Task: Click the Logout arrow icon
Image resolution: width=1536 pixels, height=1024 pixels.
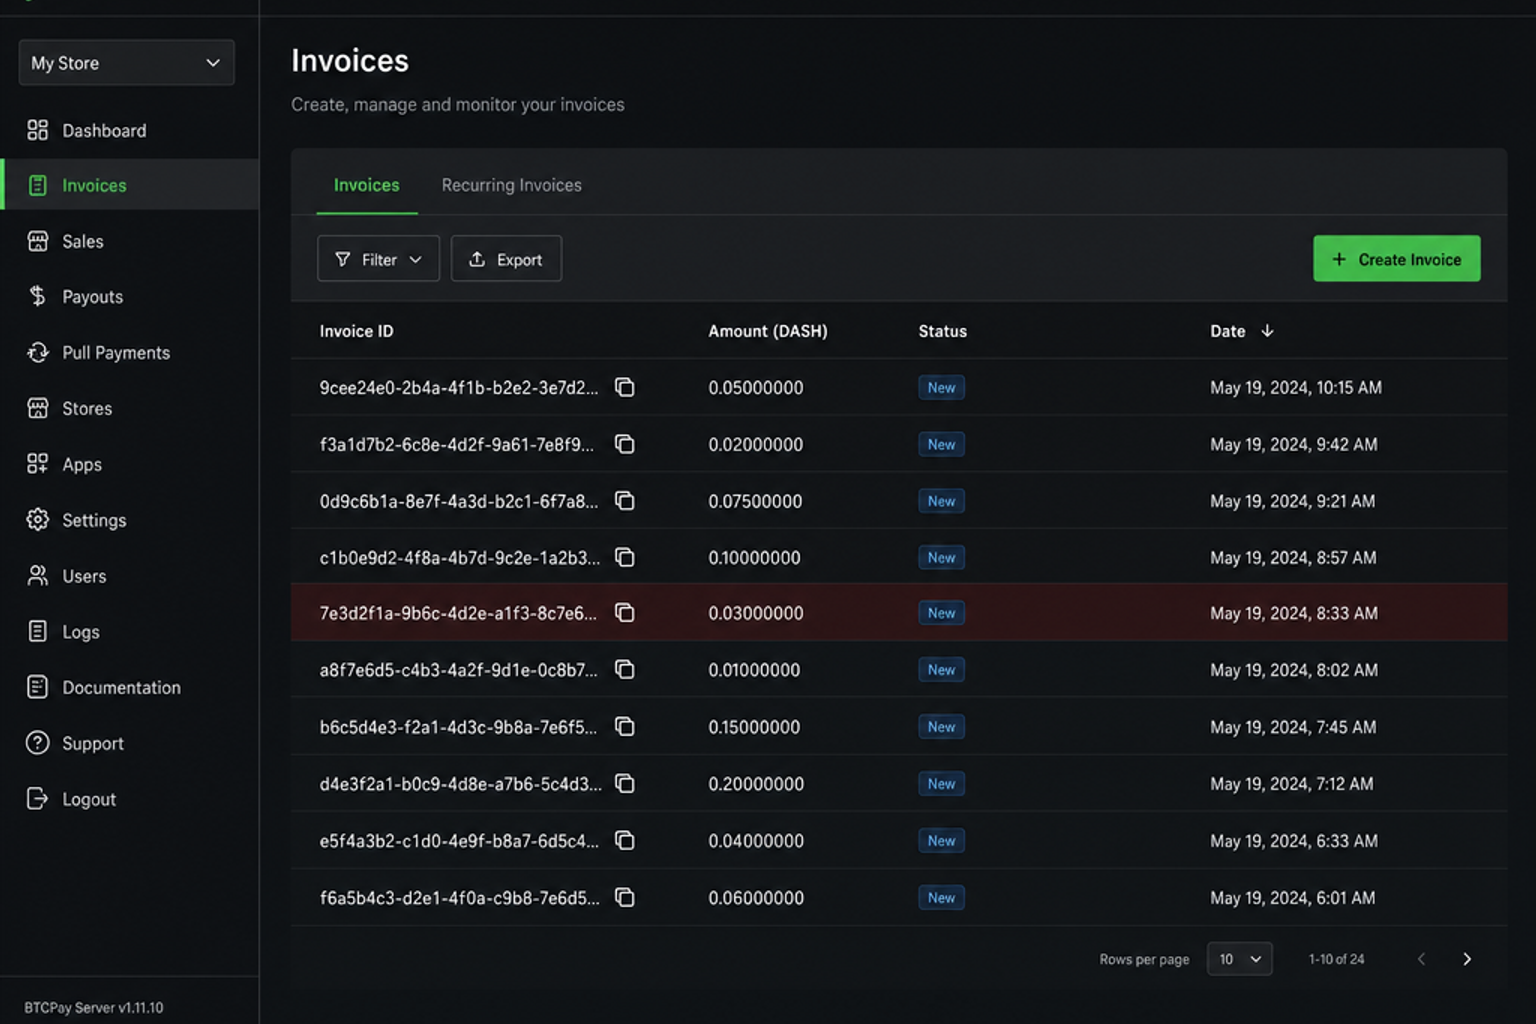Action: click(x=37, y=799)
